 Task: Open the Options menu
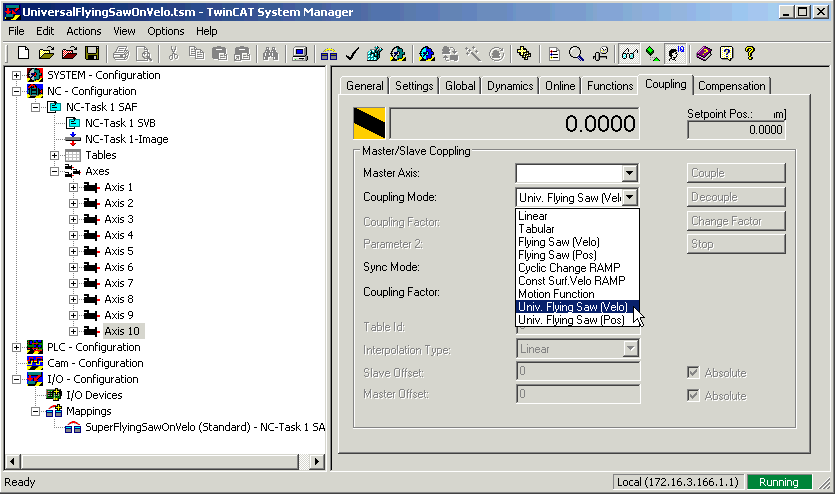pyautogui.click(x=166, y=31)
